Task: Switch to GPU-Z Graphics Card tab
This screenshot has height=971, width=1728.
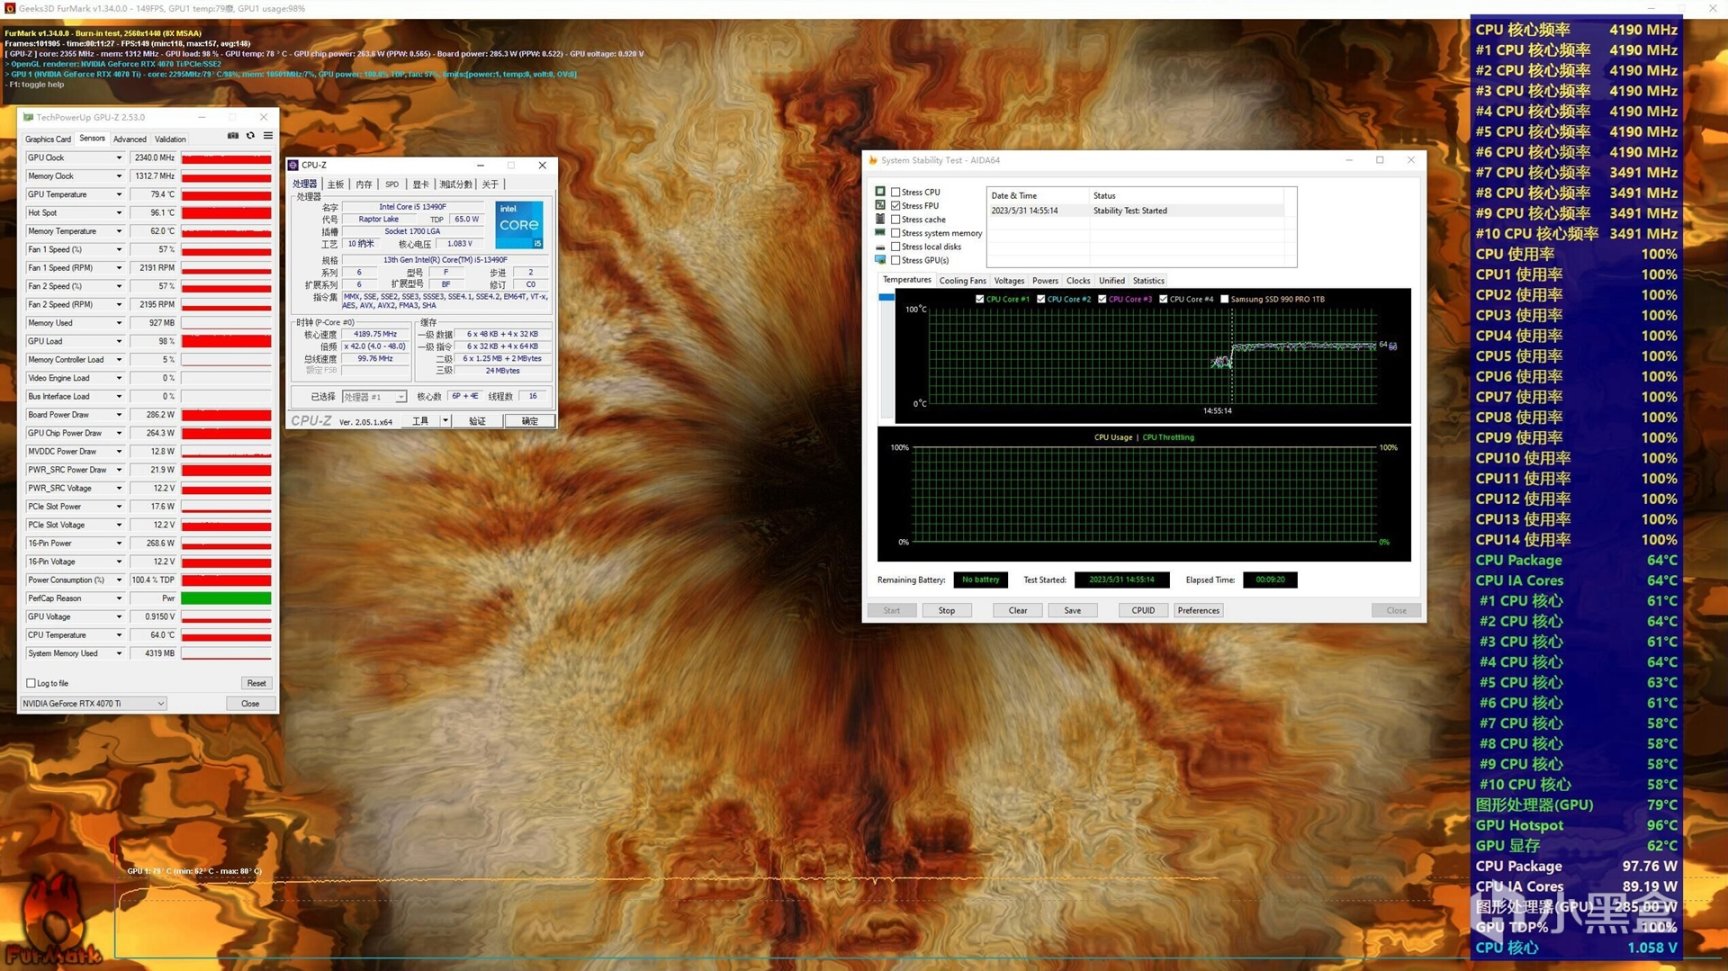Action: tap(48, 139)
